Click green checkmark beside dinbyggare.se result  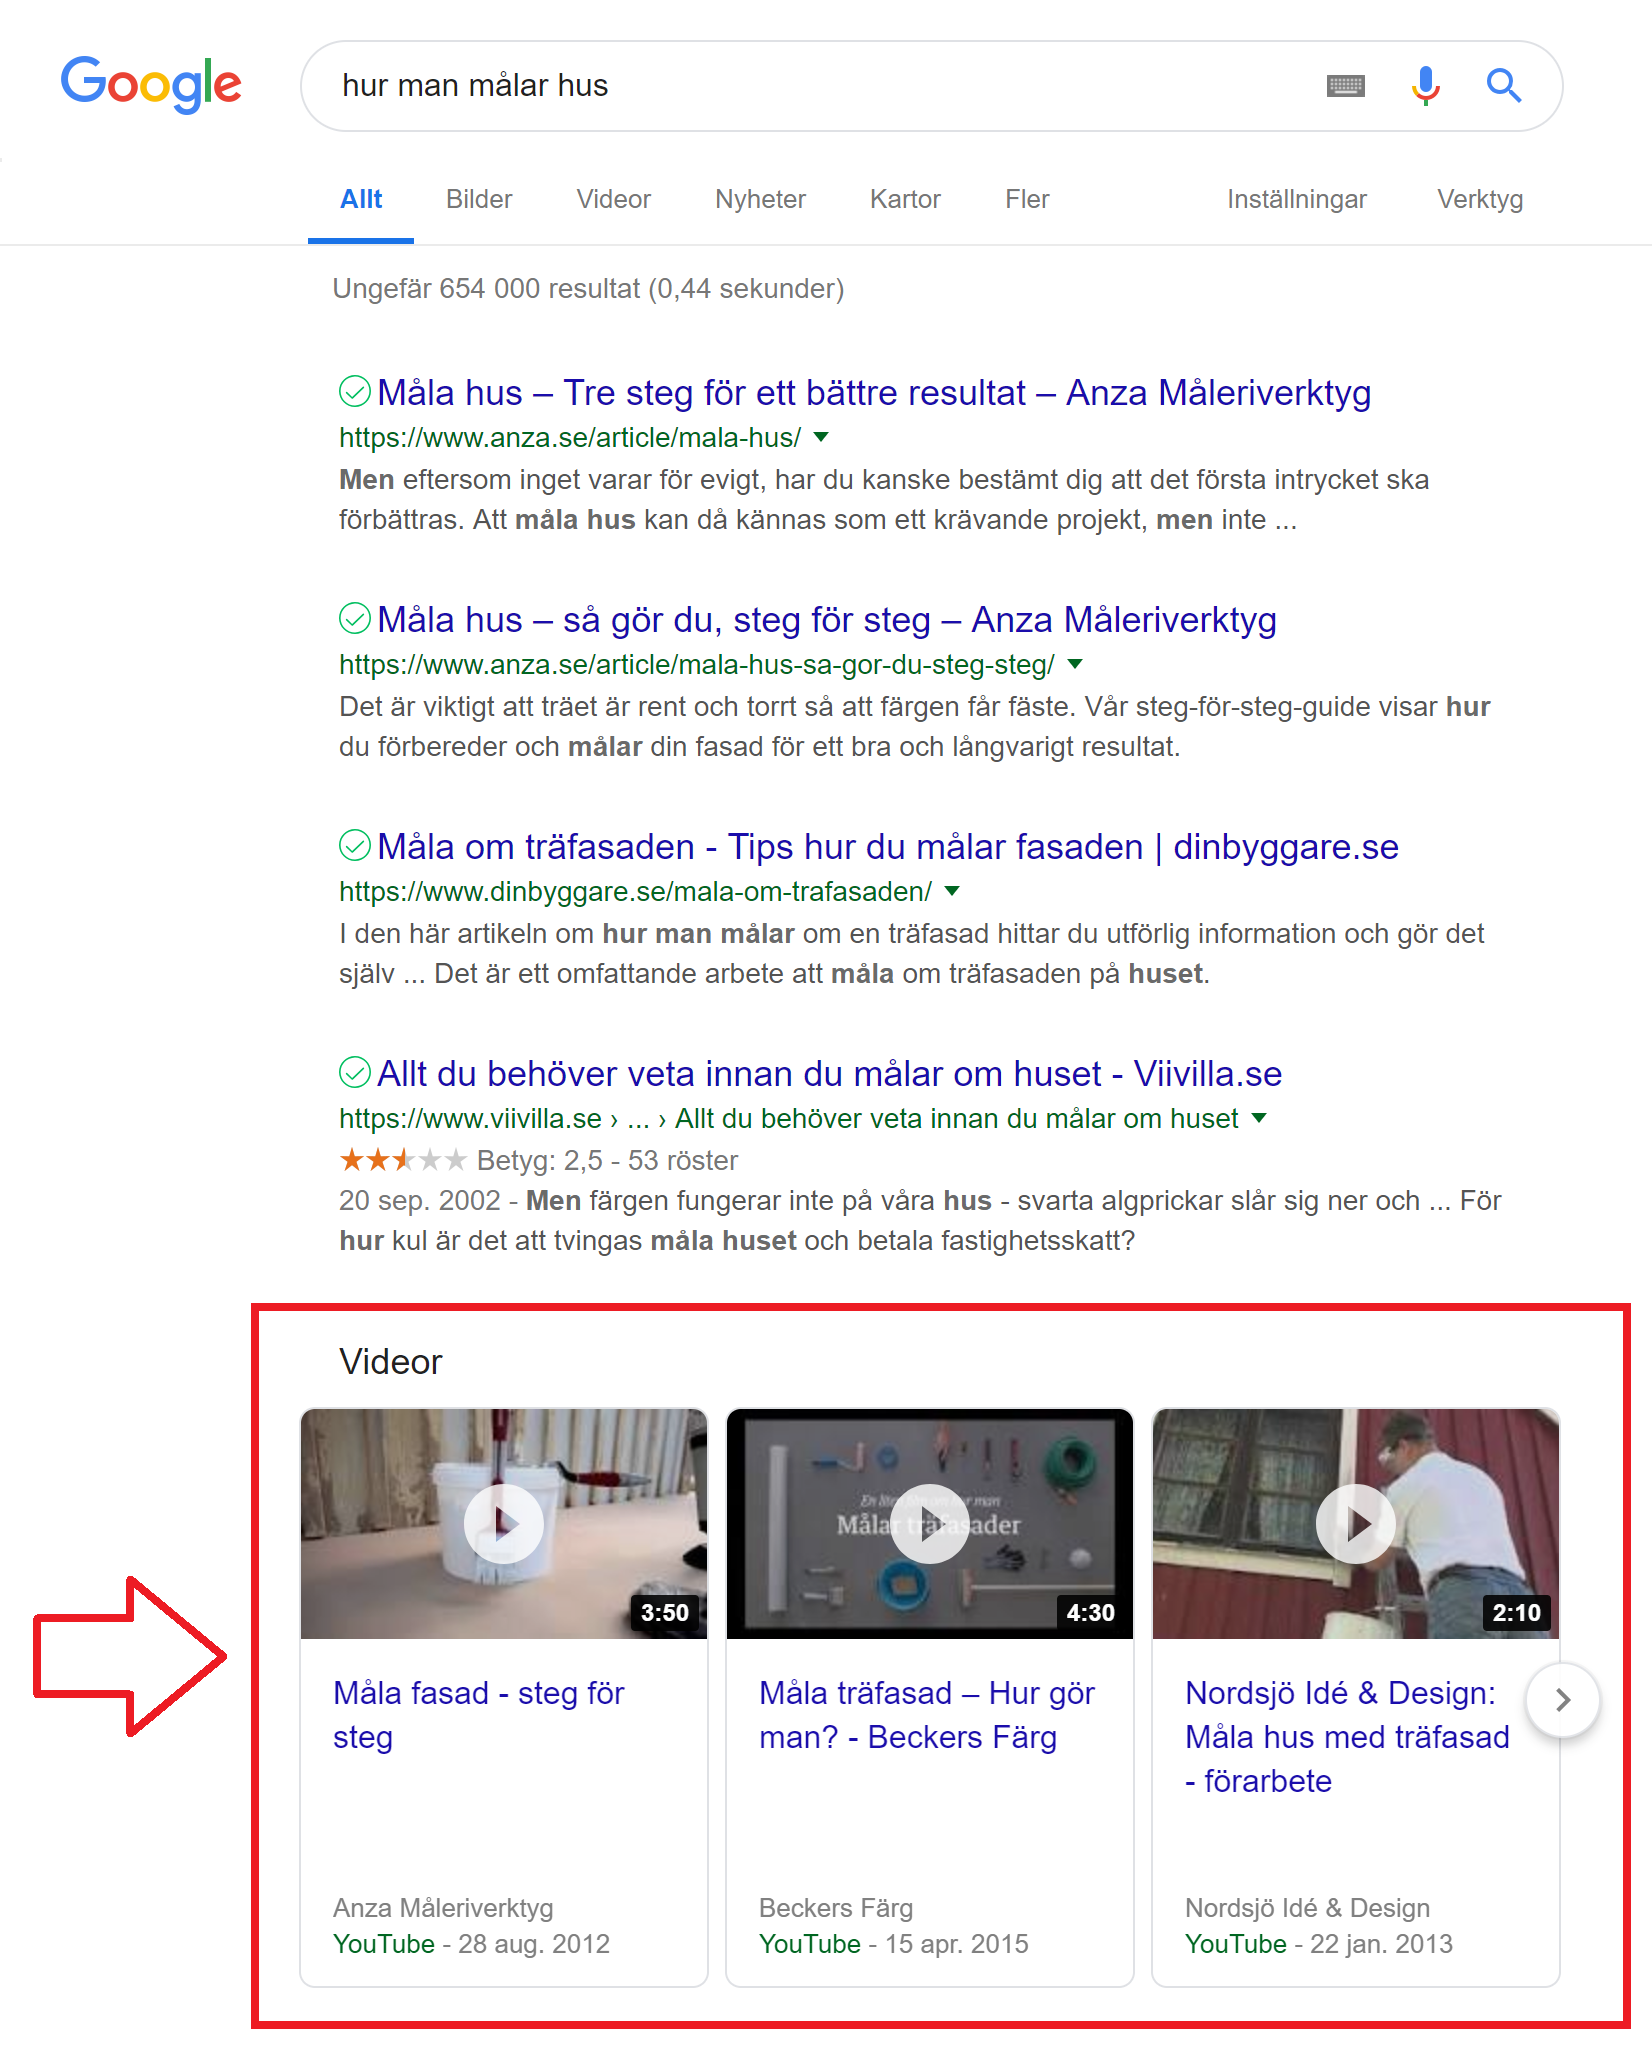(x=354, y=846)
